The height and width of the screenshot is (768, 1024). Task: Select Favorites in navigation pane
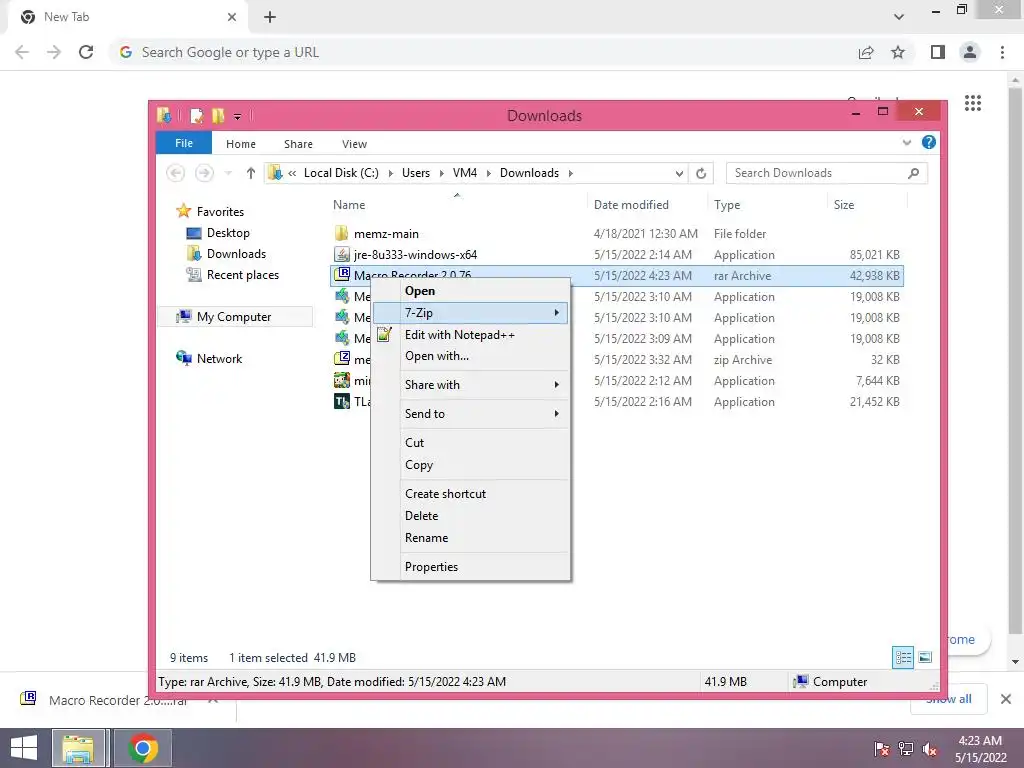point(220,212)
